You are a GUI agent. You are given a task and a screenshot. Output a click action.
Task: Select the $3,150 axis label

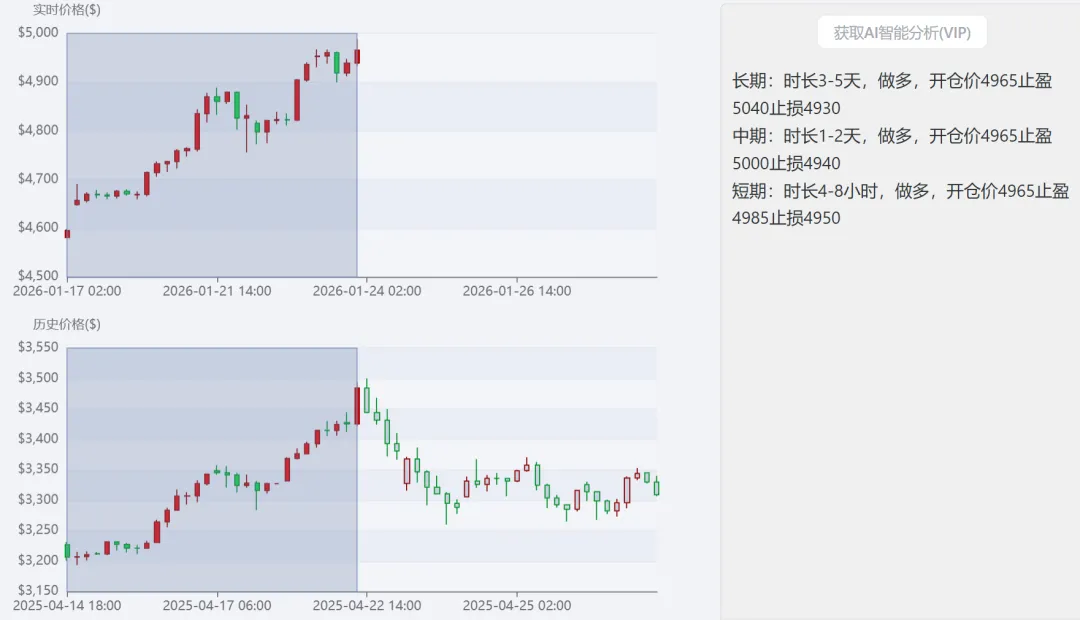38,590
